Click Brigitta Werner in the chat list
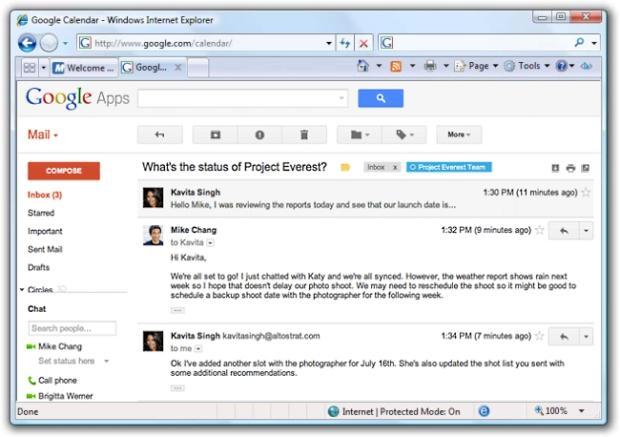Image resolution: width=620 pixels, height=437 pixels. (66, 396)
